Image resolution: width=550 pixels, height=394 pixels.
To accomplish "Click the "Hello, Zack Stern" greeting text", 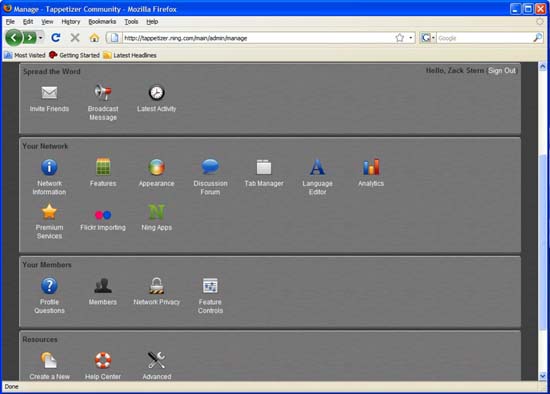I will (455, 71).
